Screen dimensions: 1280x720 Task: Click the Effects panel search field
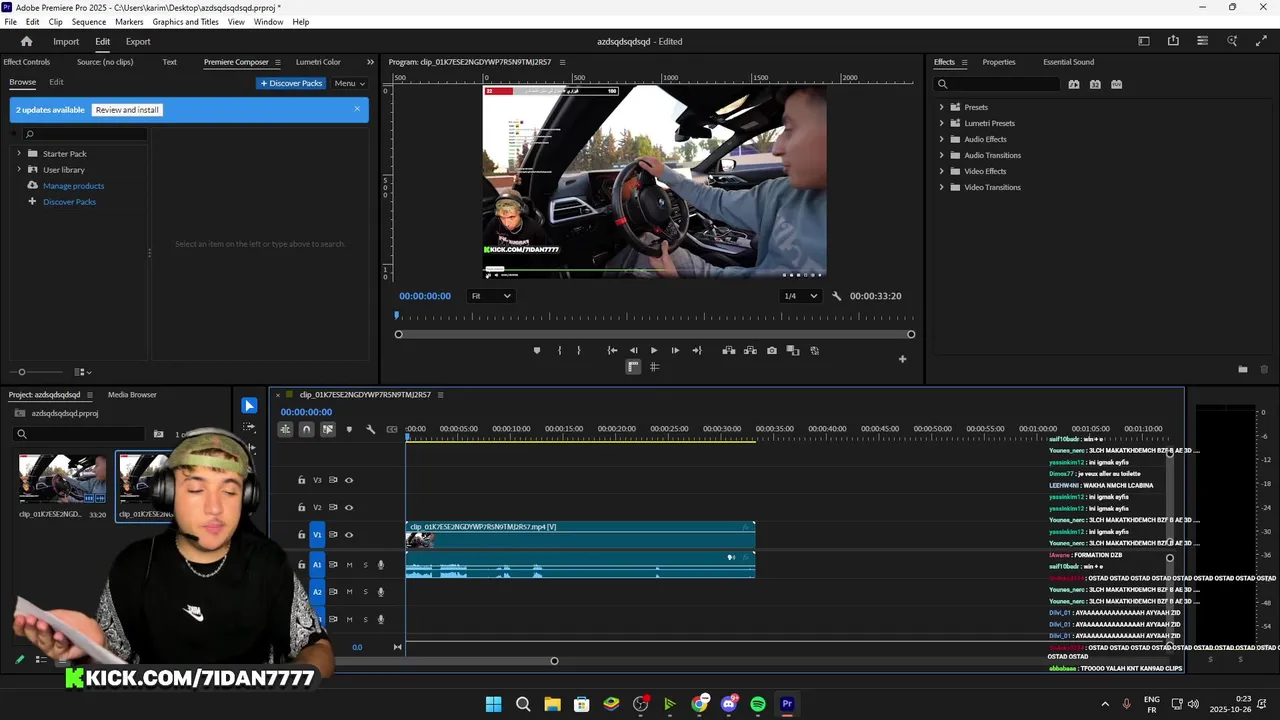pos(995,84)
